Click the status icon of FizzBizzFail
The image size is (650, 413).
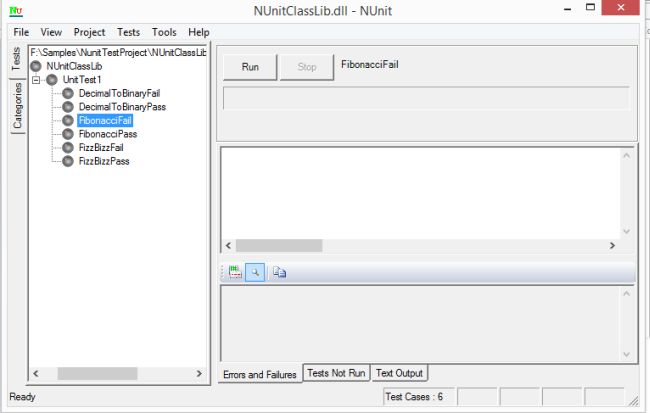point(68,148)
